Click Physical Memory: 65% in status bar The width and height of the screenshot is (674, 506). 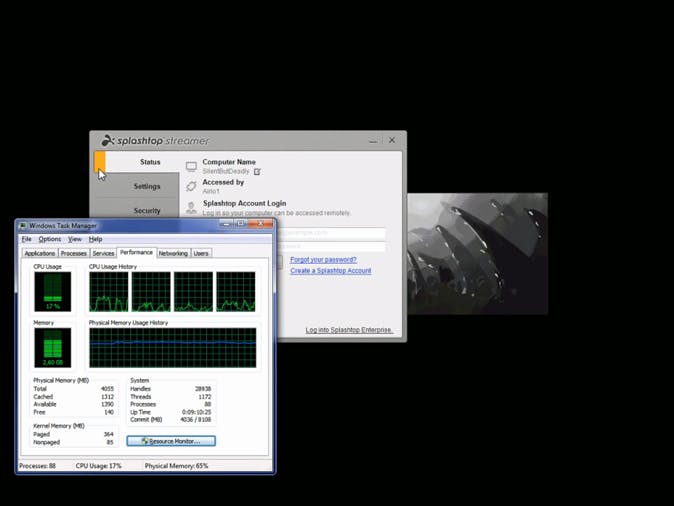176,466
